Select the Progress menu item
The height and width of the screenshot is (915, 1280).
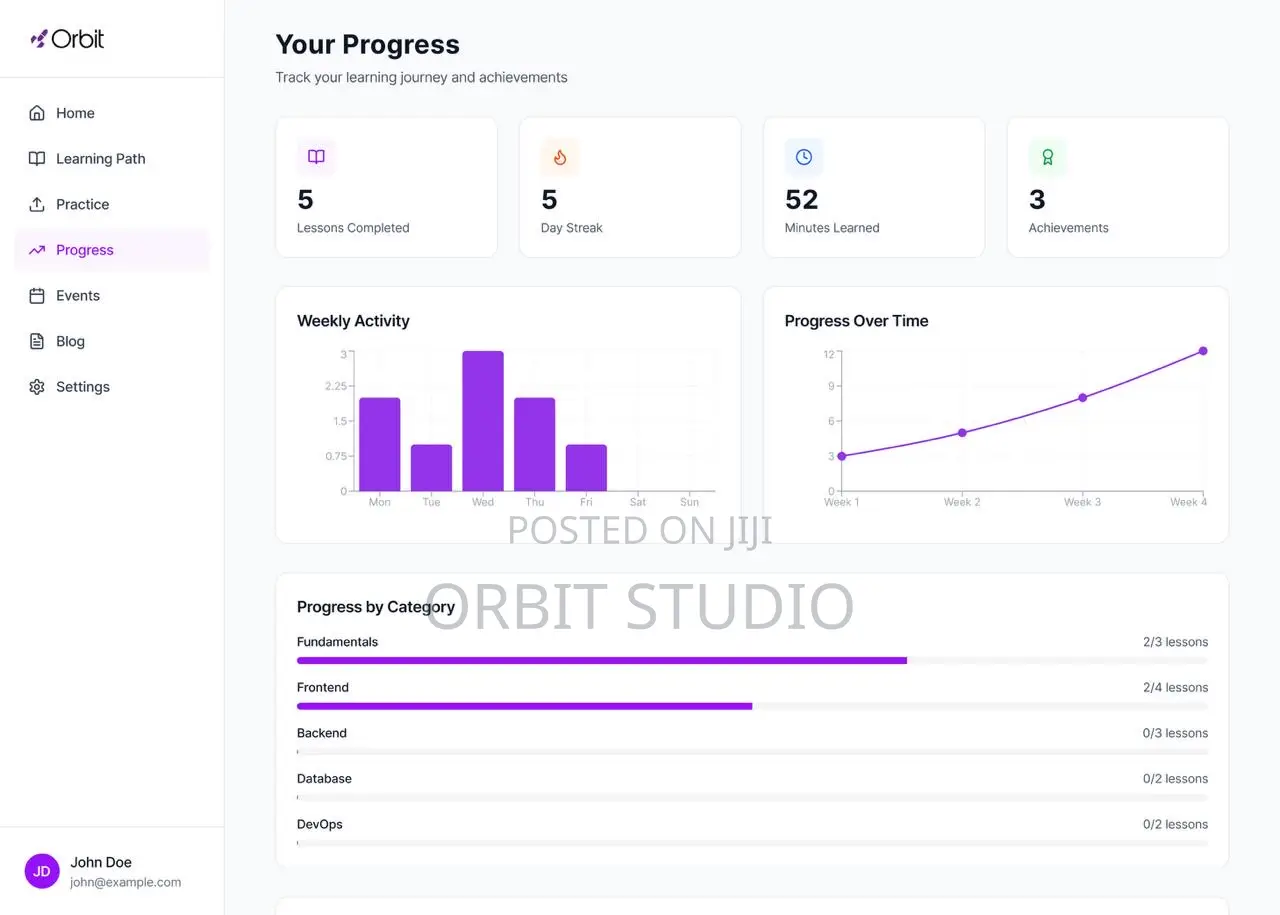coord(112,250)
